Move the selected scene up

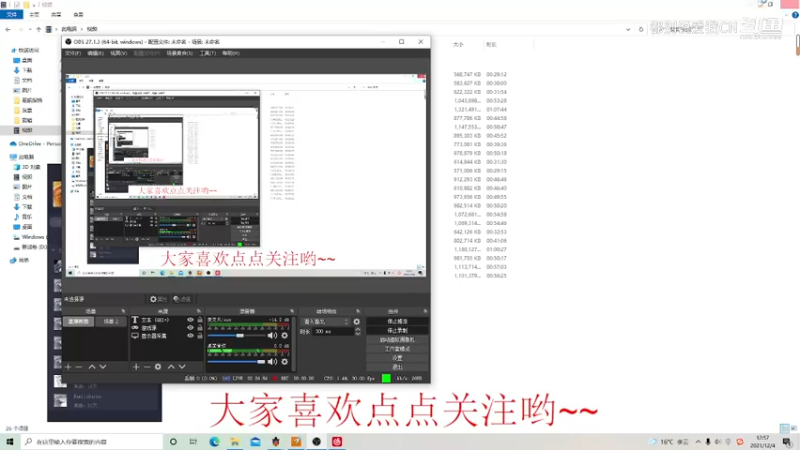92,367
